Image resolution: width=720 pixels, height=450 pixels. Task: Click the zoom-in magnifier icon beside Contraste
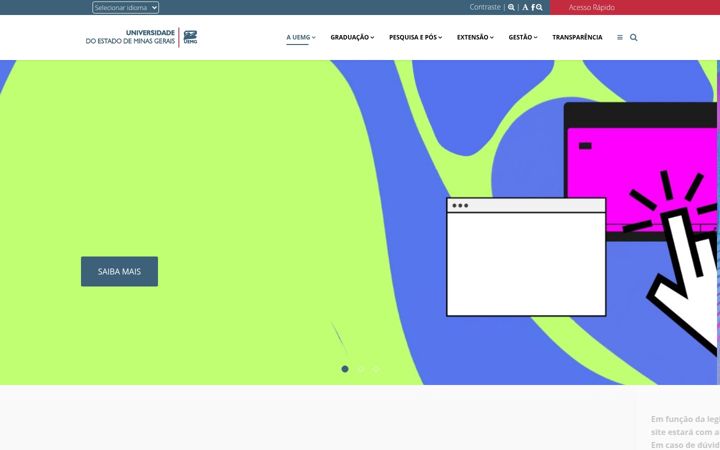click(x=511, y=7)
